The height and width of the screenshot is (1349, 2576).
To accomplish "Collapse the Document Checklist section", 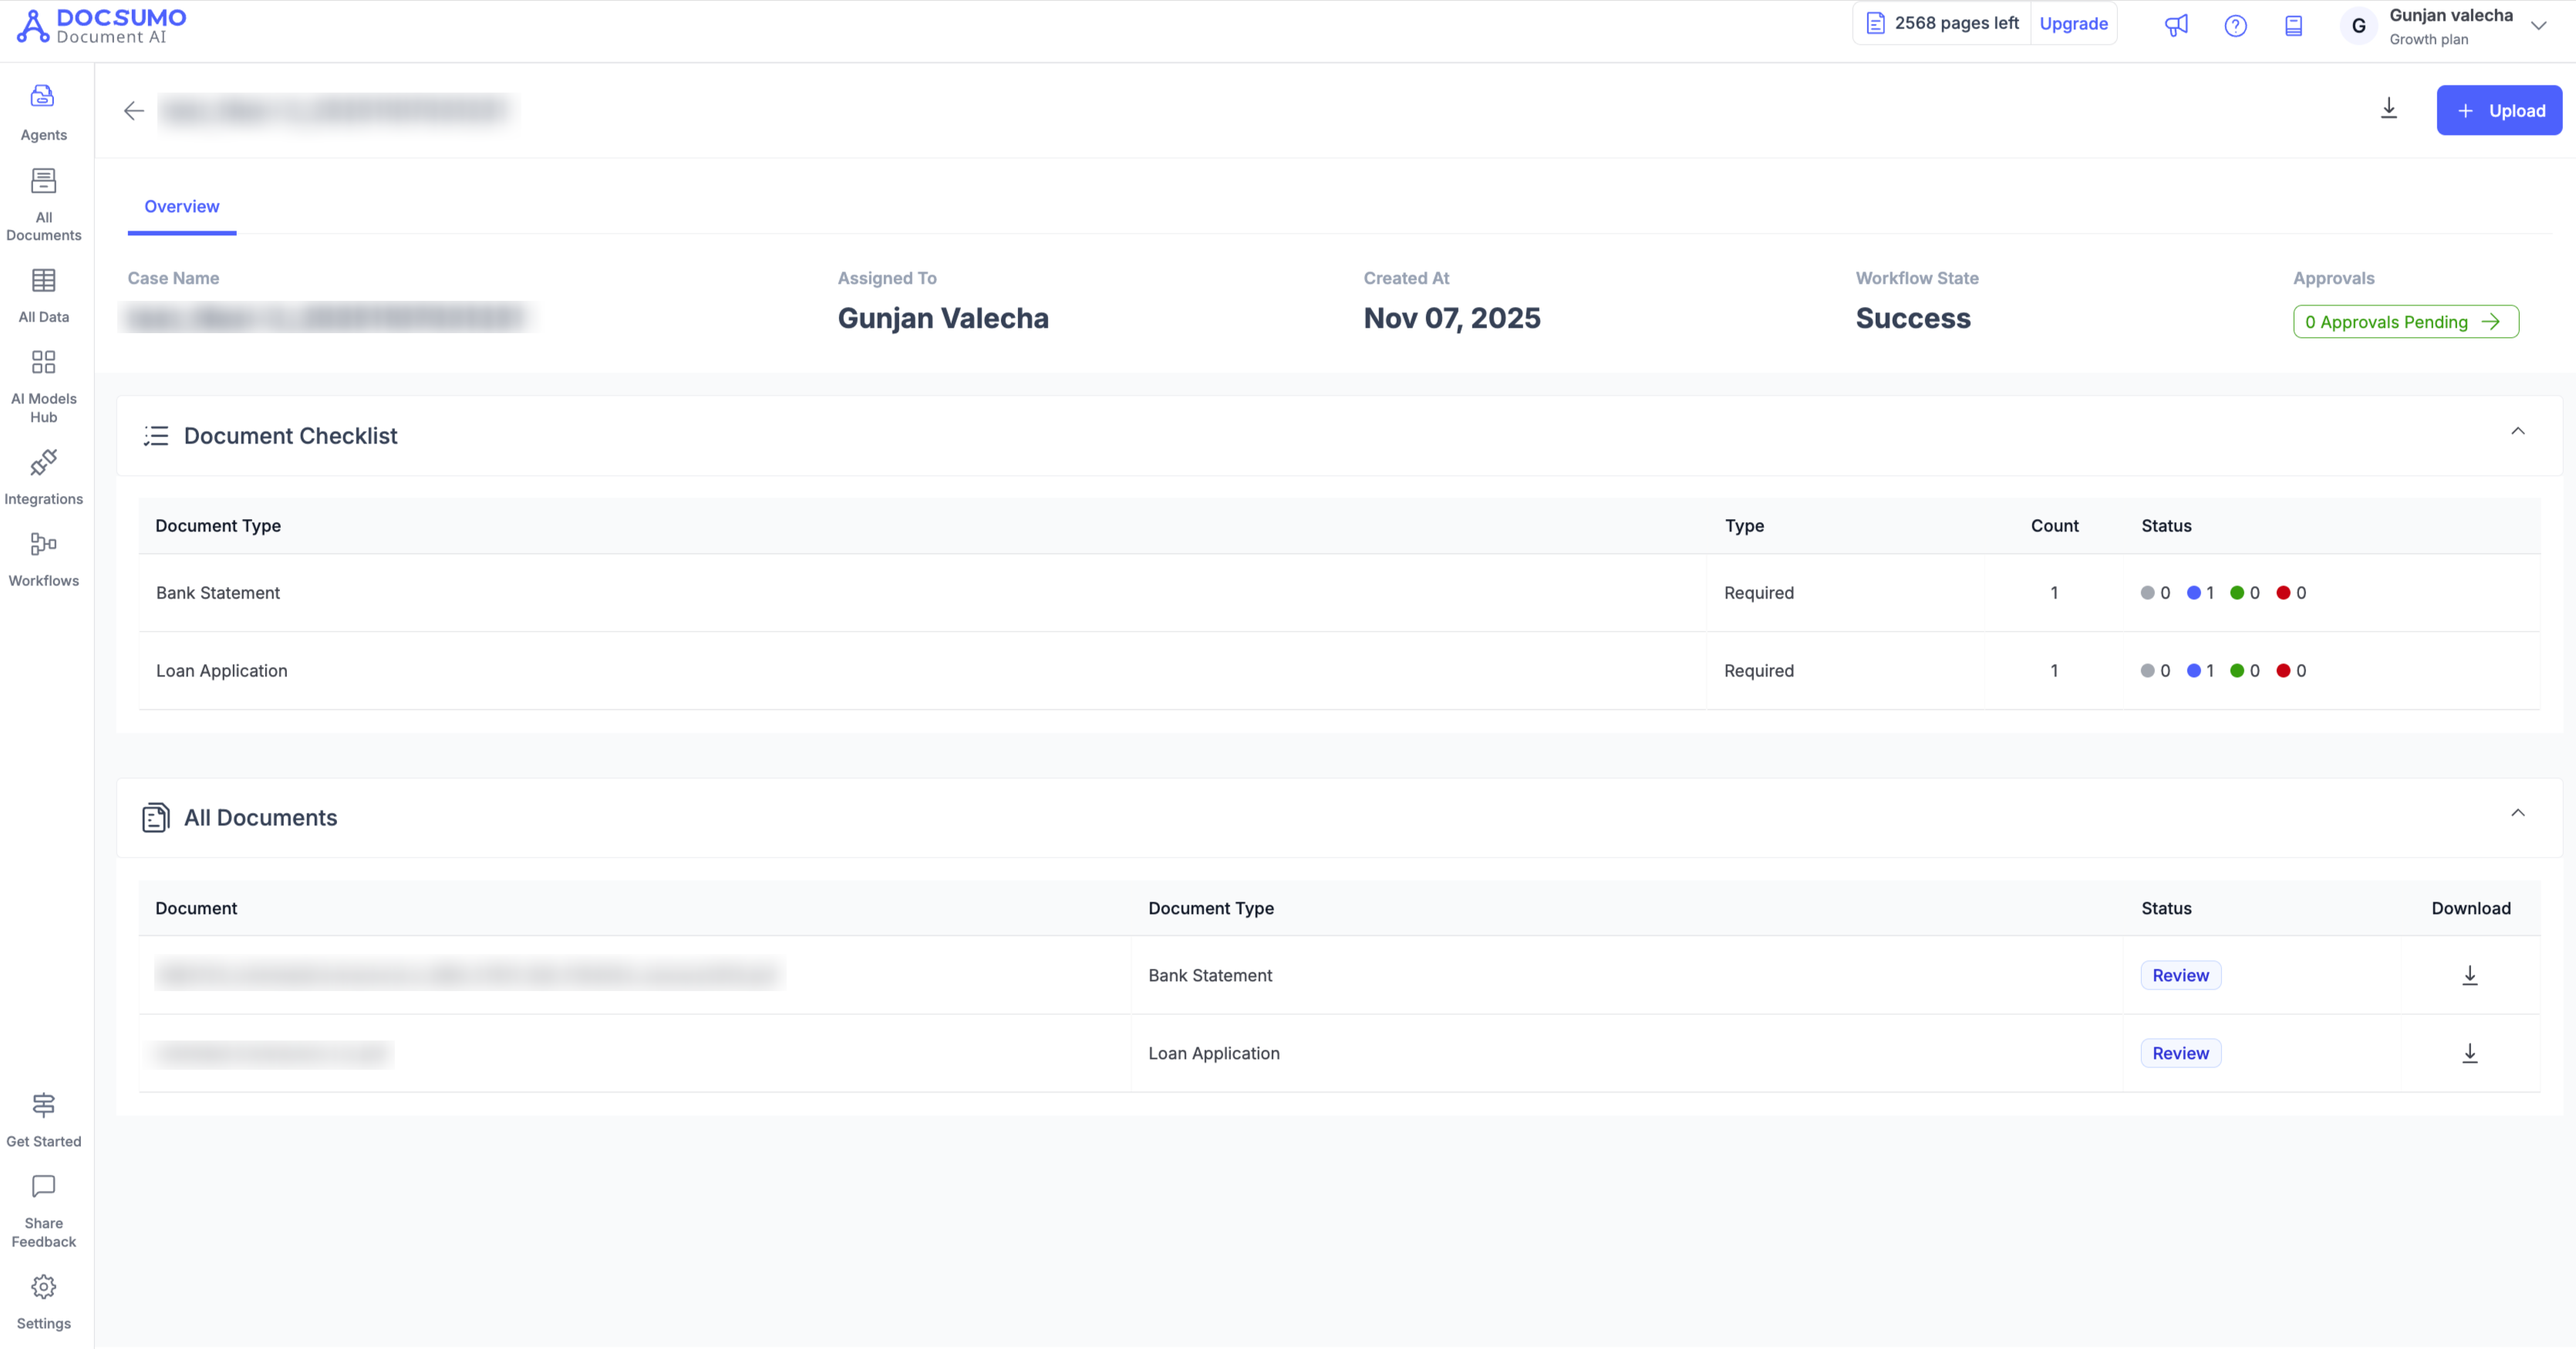I will (2517, 431).
